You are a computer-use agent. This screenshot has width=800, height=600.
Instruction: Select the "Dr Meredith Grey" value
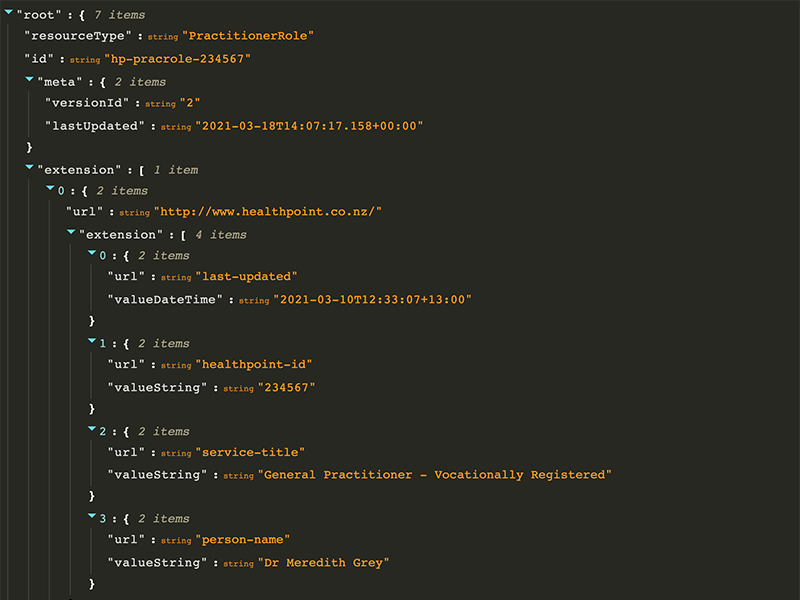click(323, 563)
